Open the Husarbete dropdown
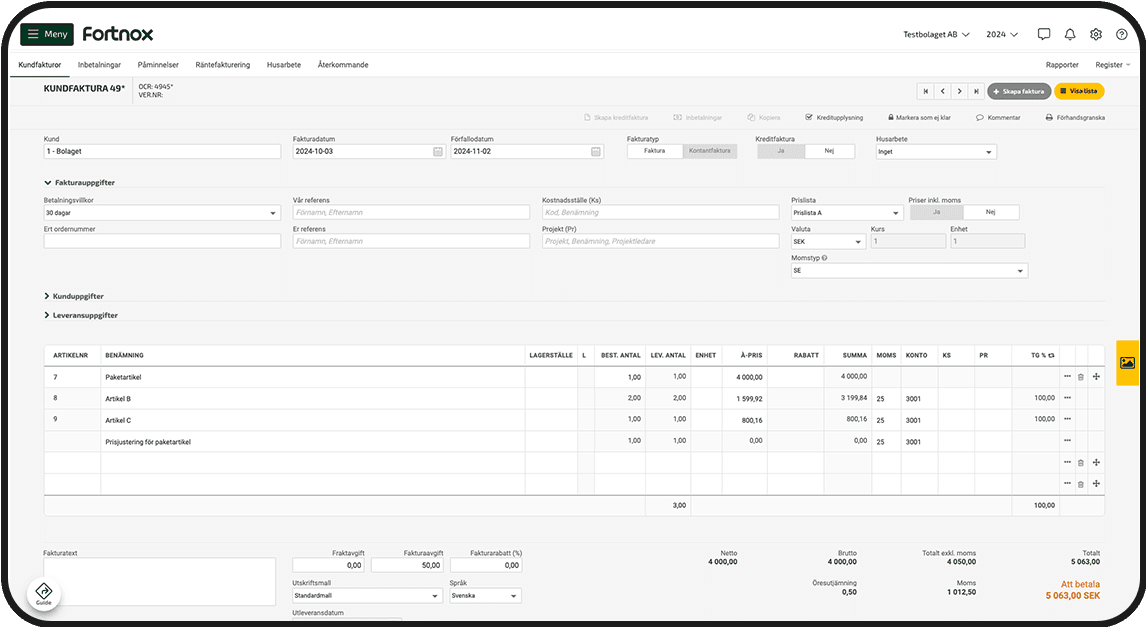This screenshot has width=1146, height=627. pyautogui.click(x=936, y=152)
